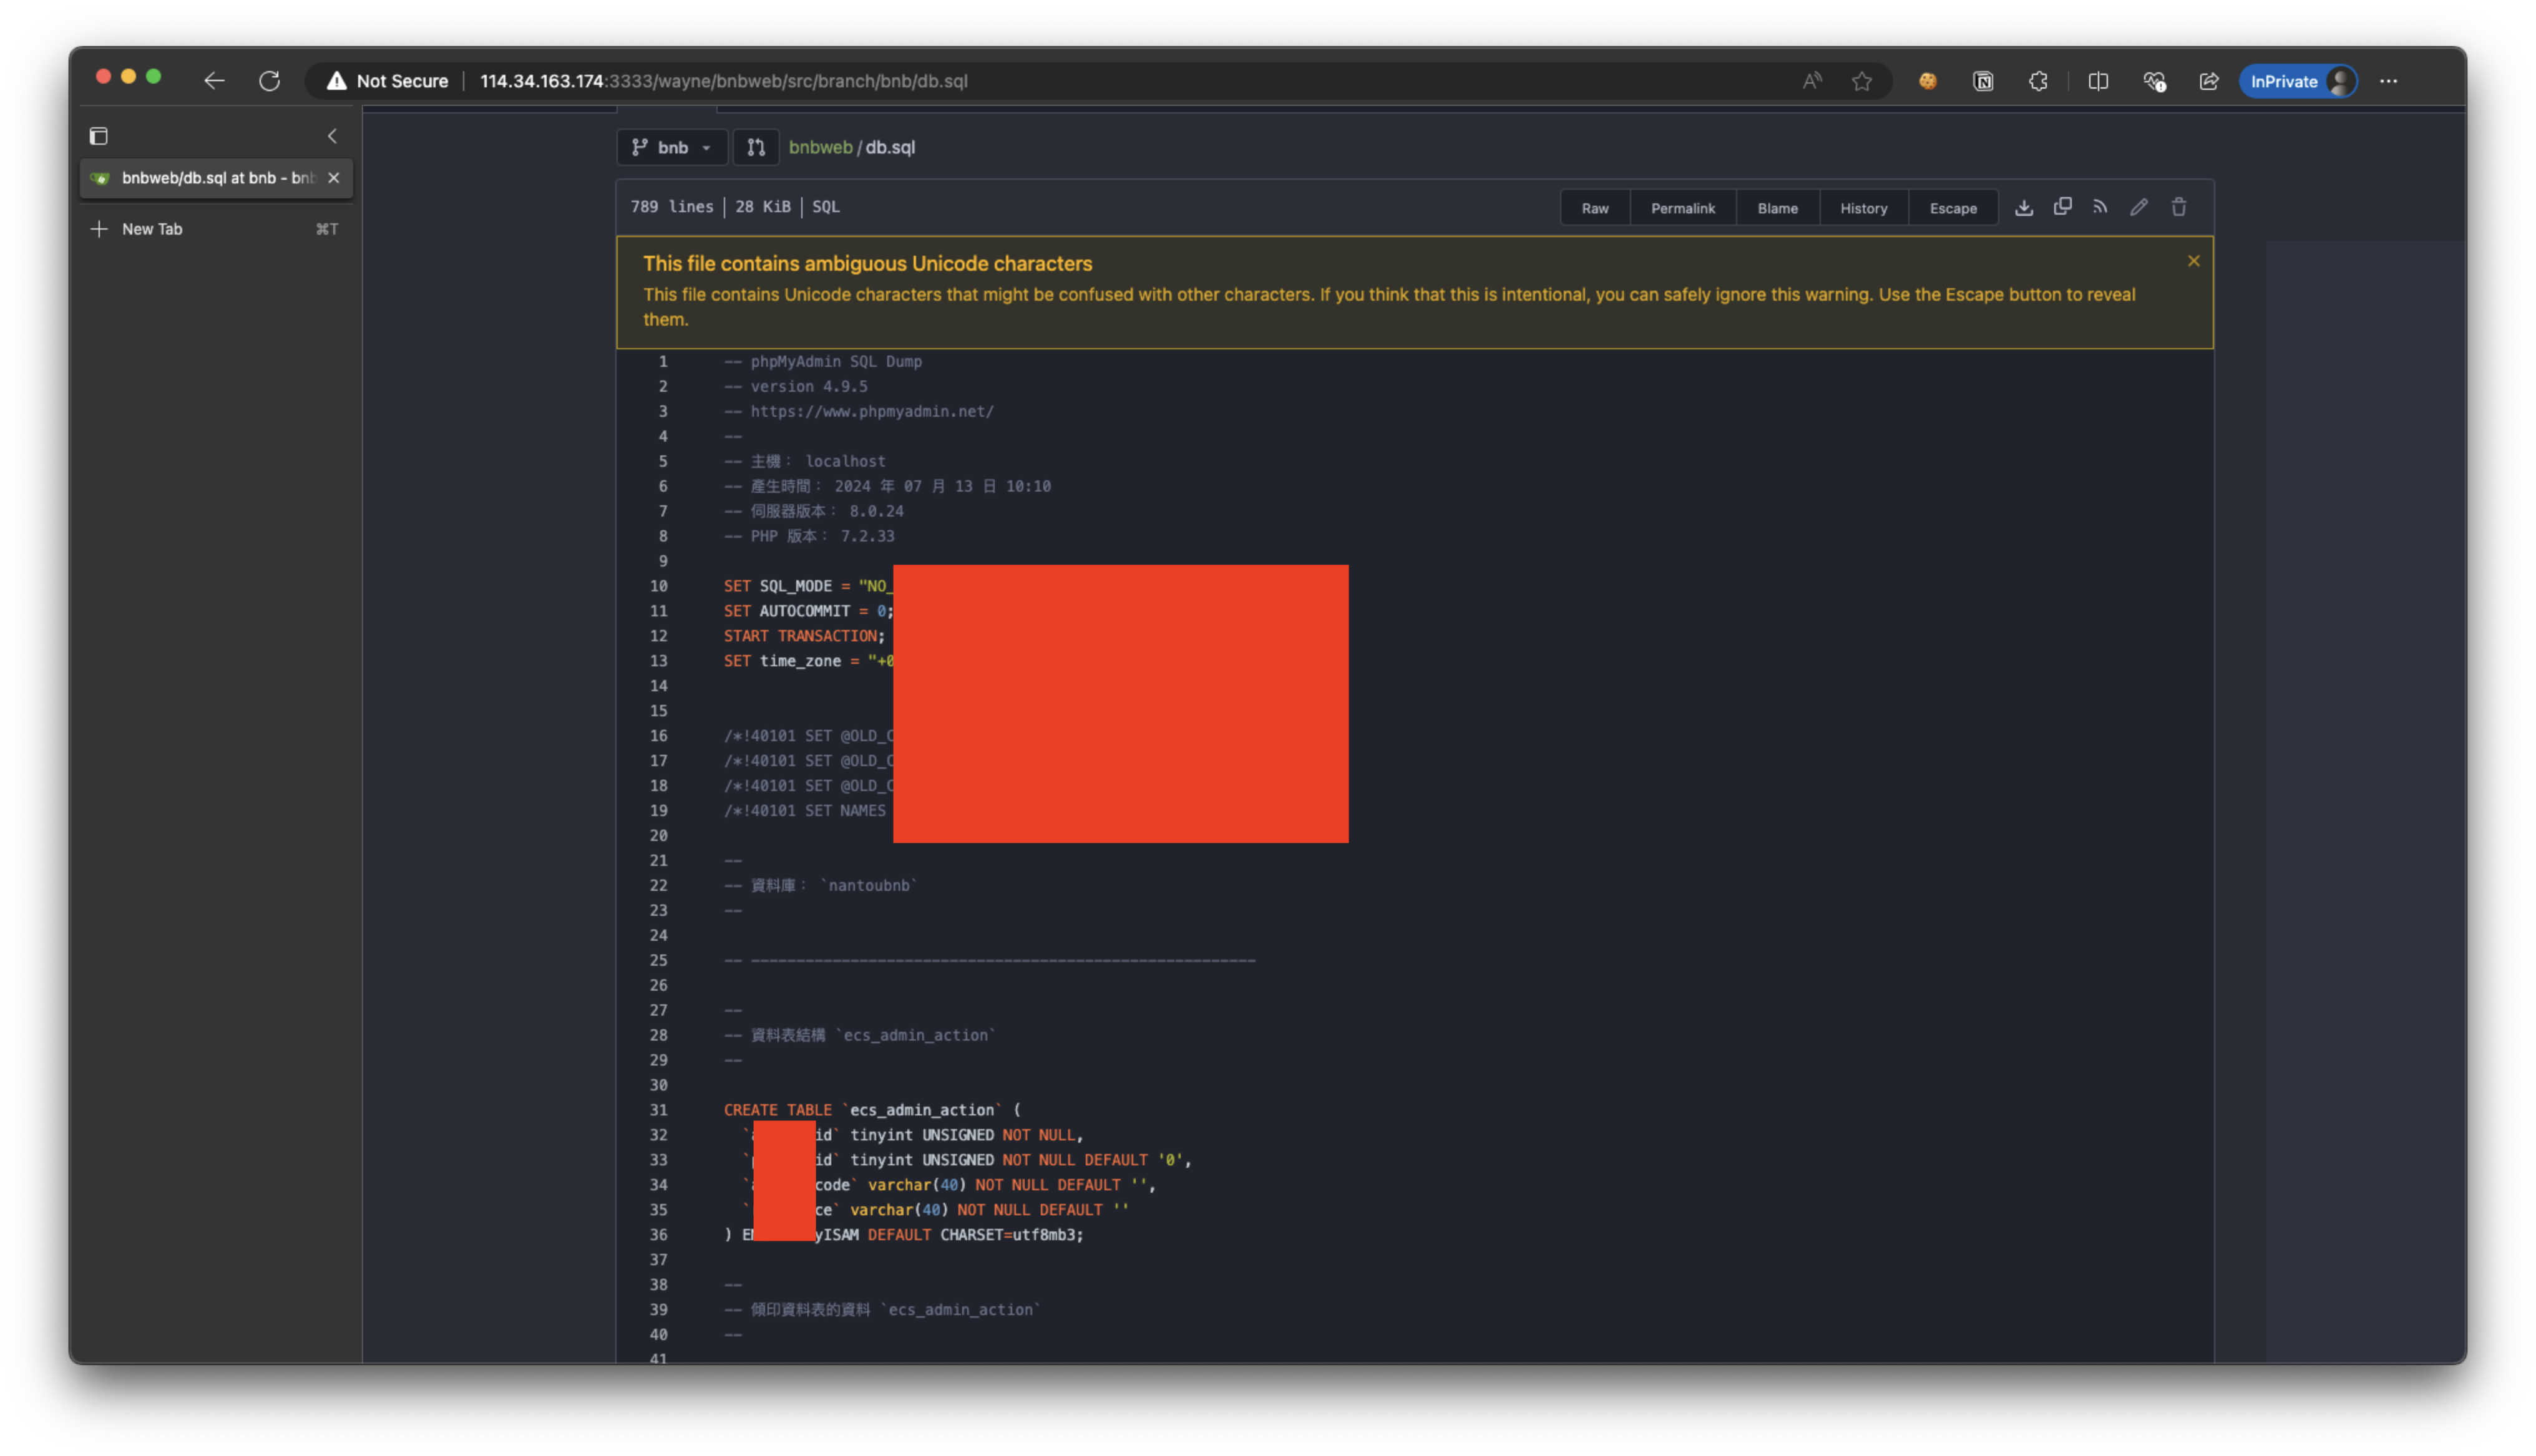Click the address bar URL

[x=723, y=81]
